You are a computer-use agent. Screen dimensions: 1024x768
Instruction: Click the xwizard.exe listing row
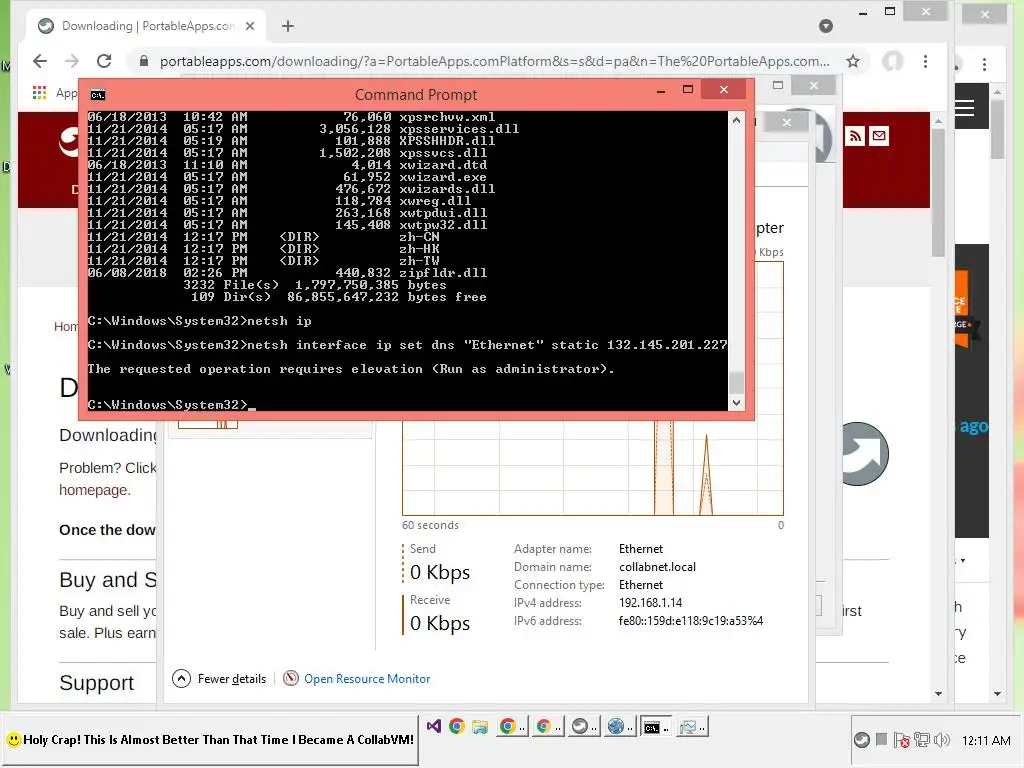[287, 177]
